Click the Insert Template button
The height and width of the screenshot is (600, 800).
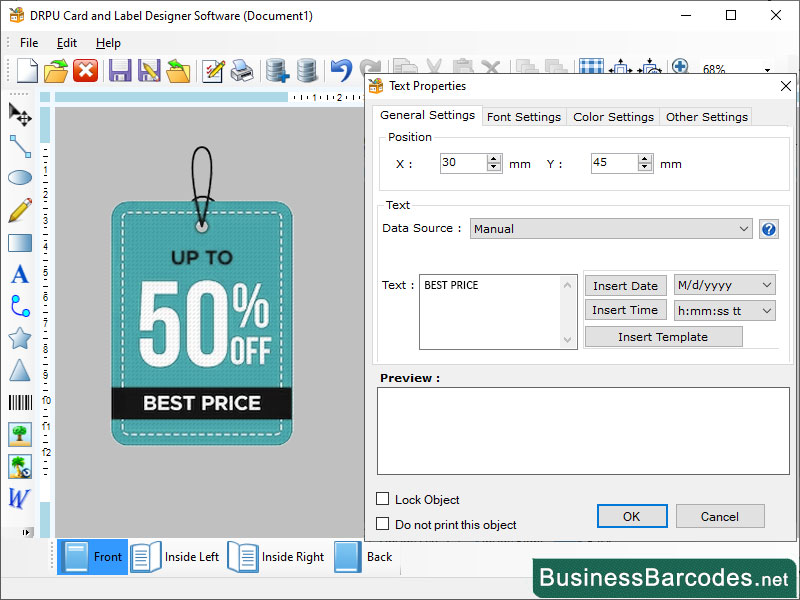point(662,336)
